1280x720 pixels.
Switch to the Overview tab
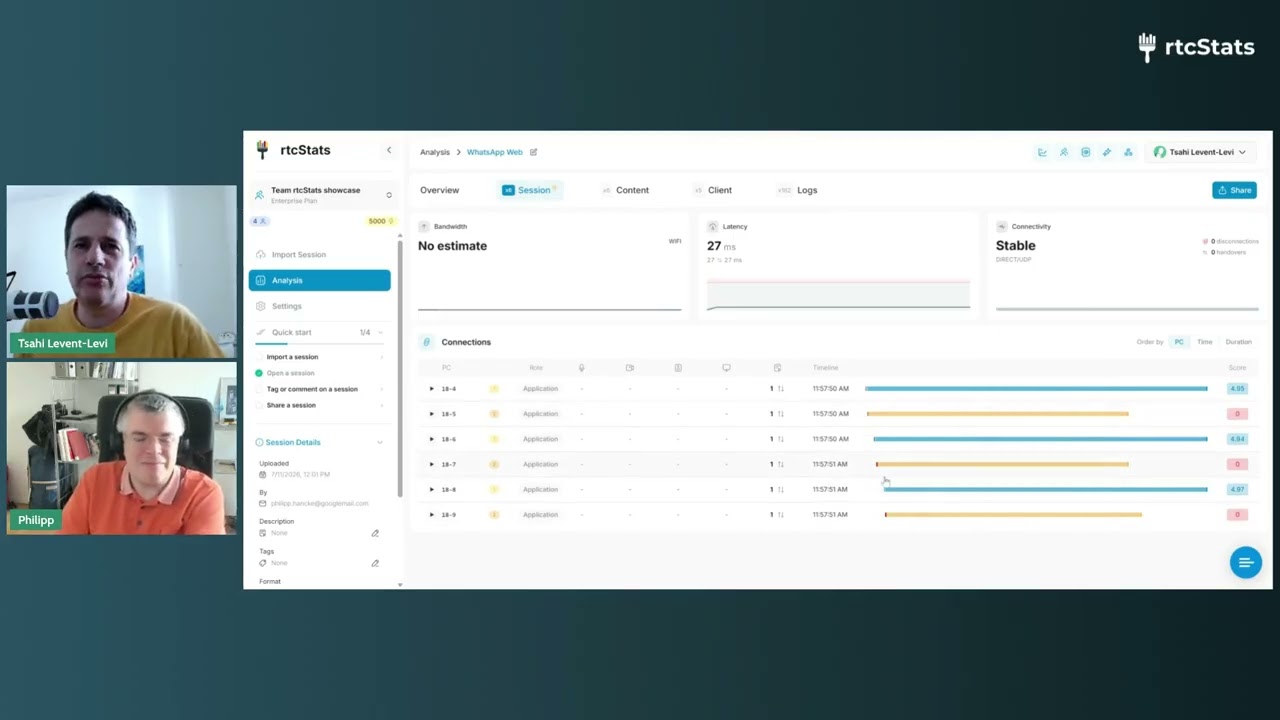[x=439, y=190]
